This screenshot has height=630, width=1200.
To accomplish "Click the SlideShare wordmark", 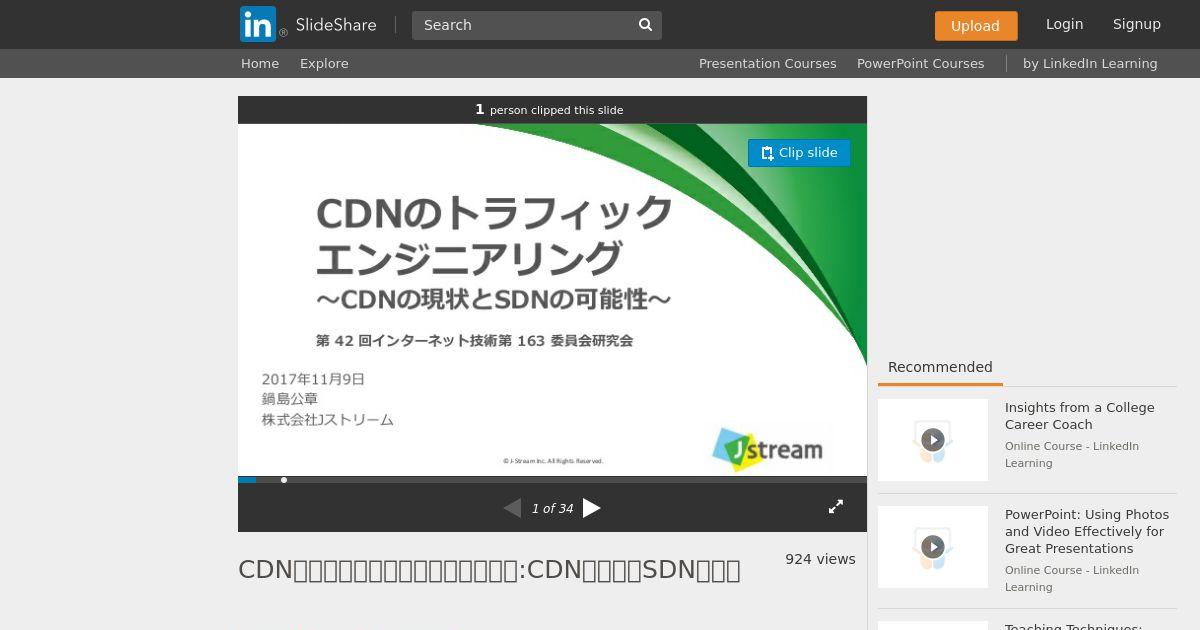I will 336,25.
